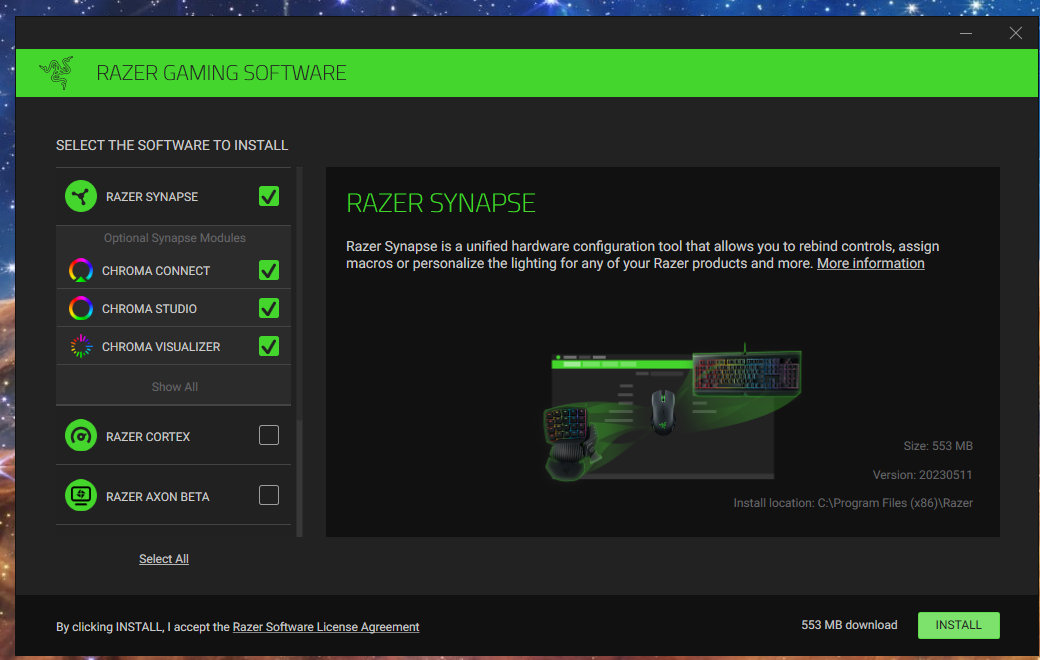Select the CHROMA CONNECT label

coord(156,271)
